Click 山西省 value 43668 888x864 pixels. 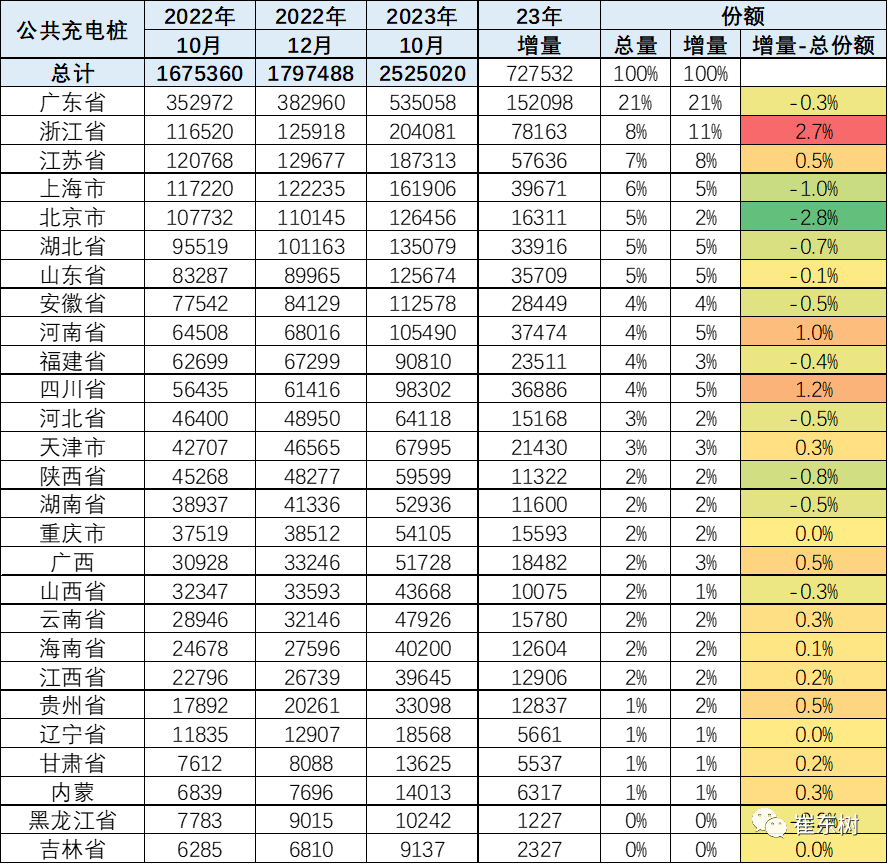pyautogui.click(x=422, y=591)
